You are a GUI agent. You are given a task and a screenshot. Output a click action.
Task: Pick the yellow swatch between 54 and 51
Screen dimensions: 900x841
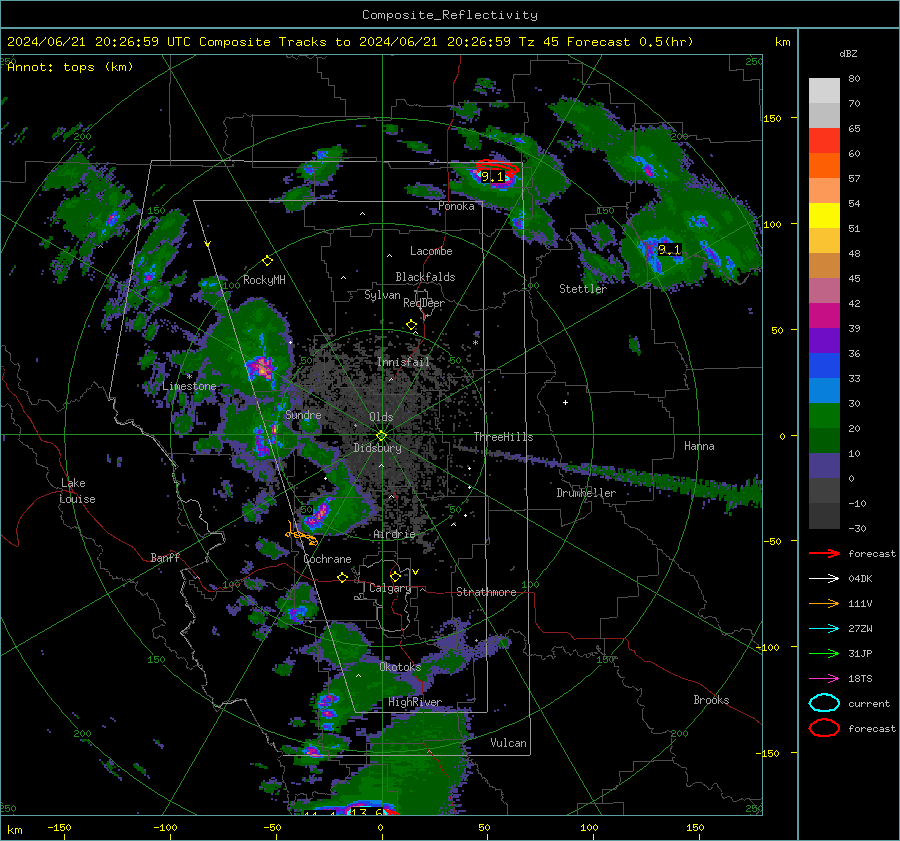pyautogui.click(x=824, y=215)
